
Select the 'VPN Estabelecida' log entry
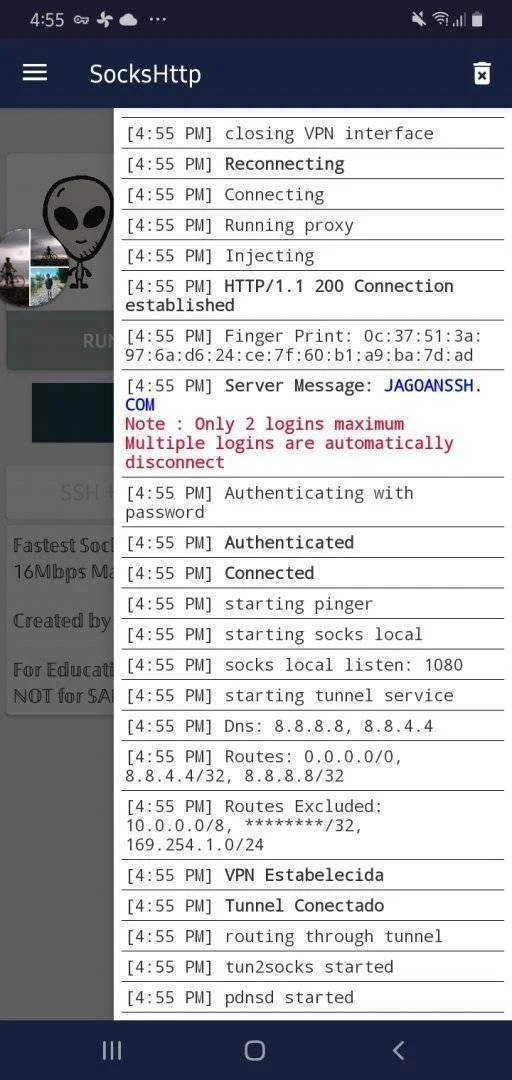click(x=313, y=875)
